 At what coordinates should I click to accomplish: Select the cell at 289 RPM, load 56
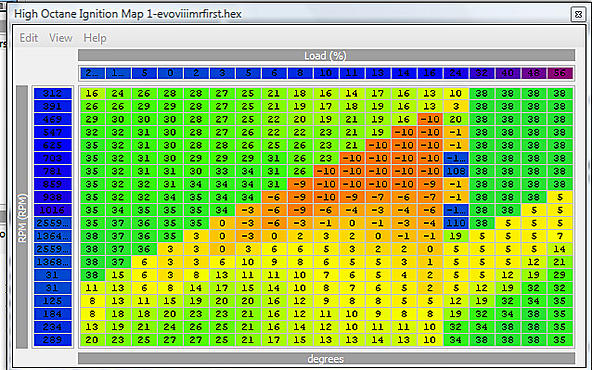click(x=560, y=339)
